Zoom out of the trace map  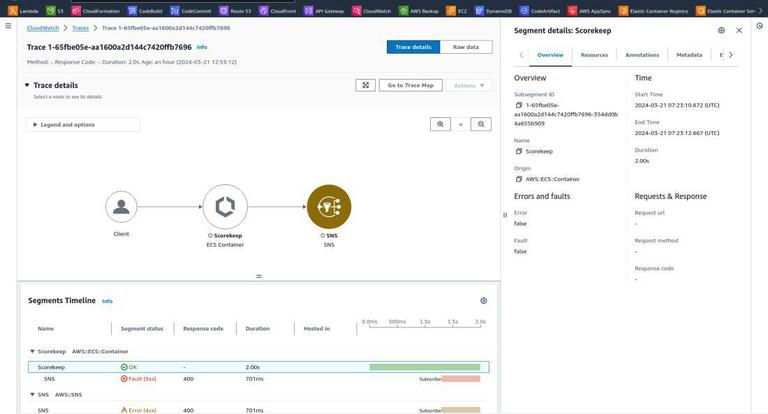(481, 124)
